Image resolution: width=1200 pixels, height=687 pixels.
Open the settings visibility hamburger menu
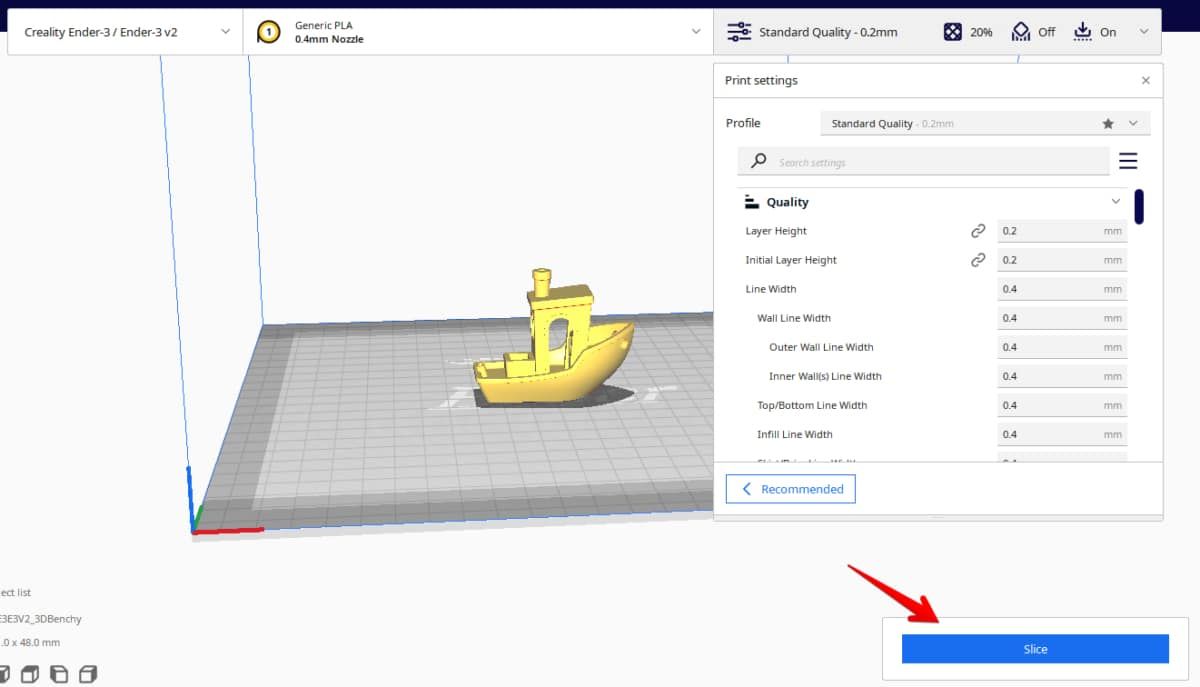(x=1128, y=160)
